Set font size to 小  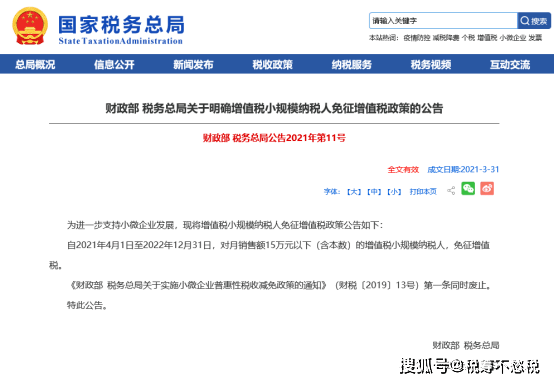tap(394, 192)
